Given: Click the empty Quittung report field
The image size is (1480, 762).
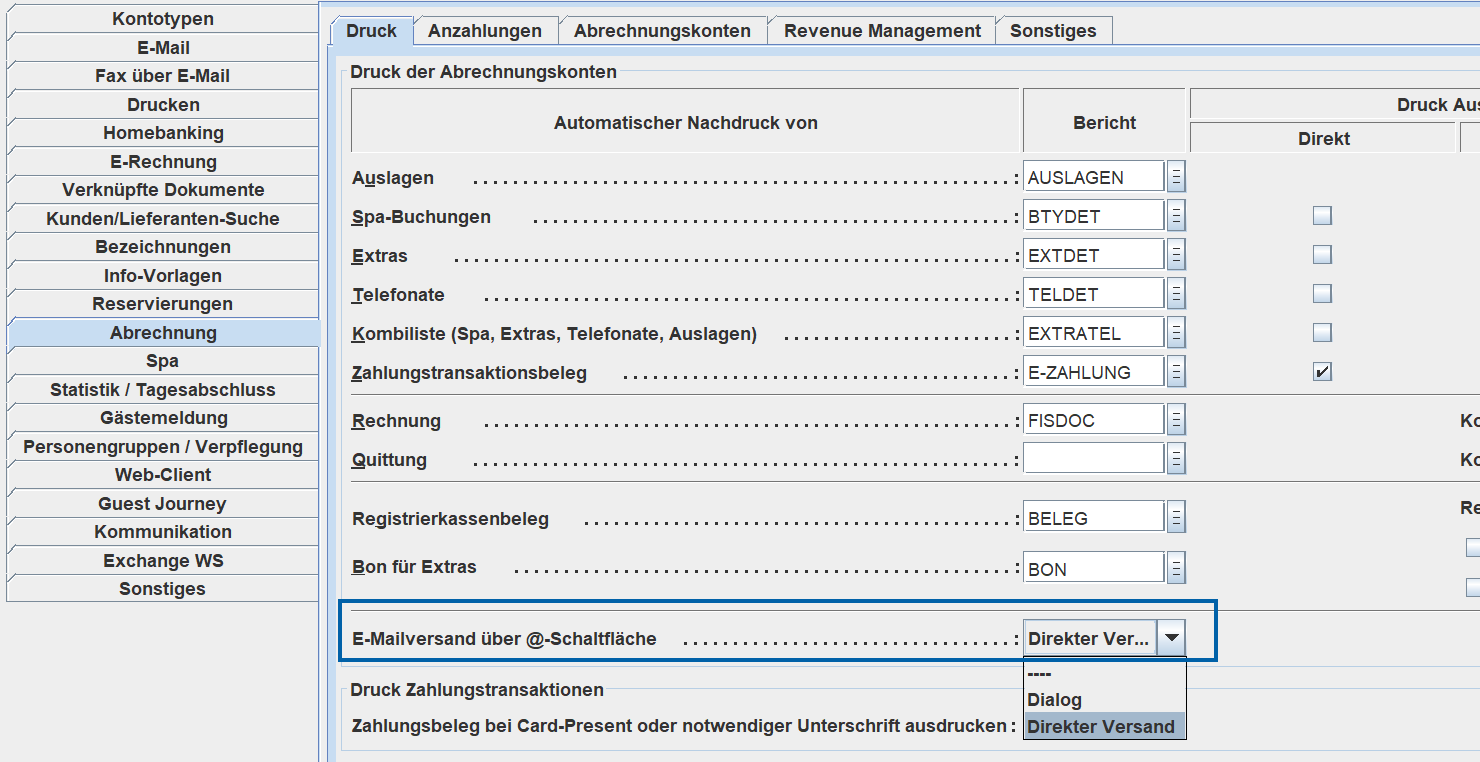Looking at the screenshot, I should pyautogui.click(x=1093, y=459).
